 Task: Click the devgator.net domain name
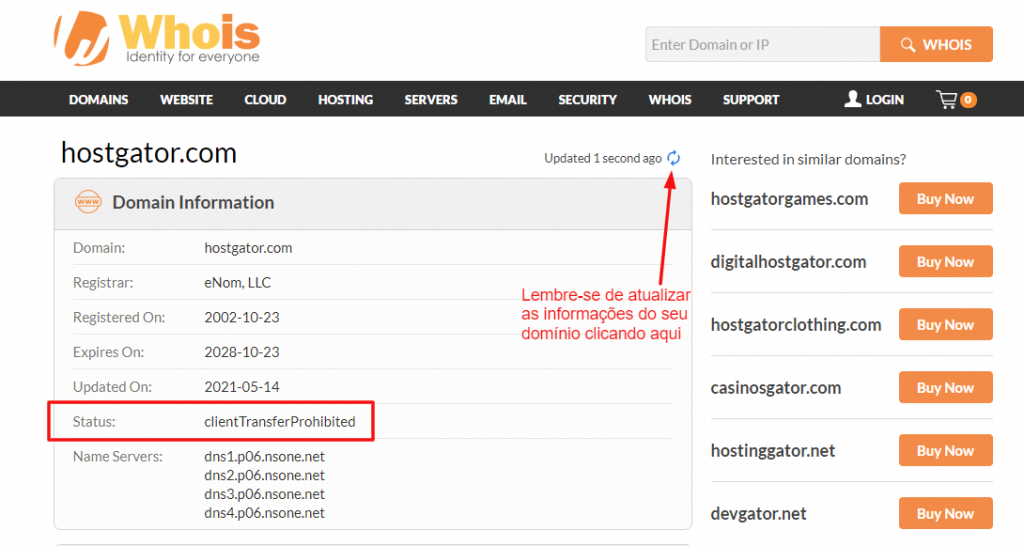click(x=758, y=514)
